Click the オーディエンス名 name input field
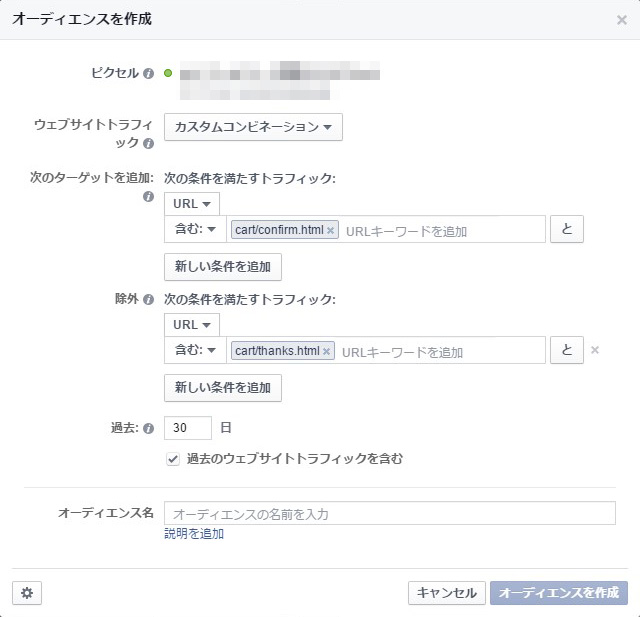 pyautogui.click(x=390, y=513)
